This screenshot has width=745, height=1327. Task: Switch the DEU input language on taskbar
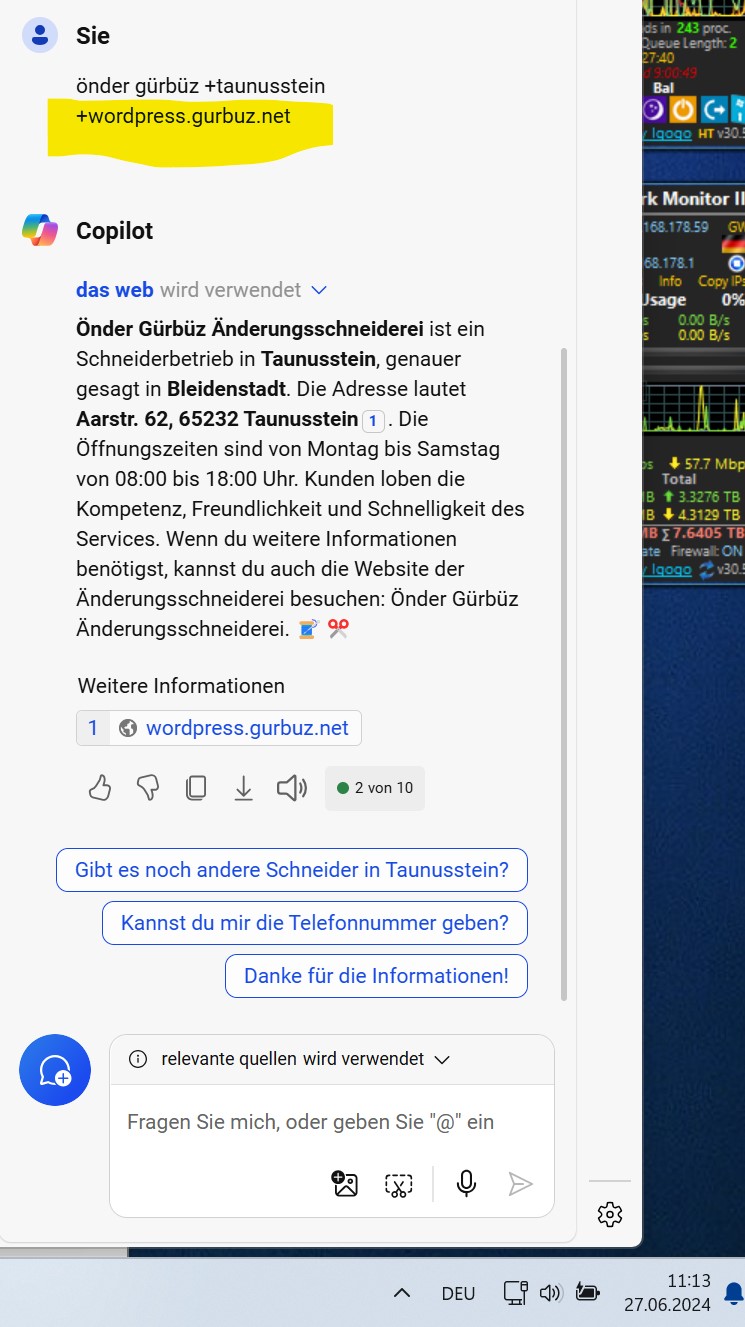pos(458,1293)
